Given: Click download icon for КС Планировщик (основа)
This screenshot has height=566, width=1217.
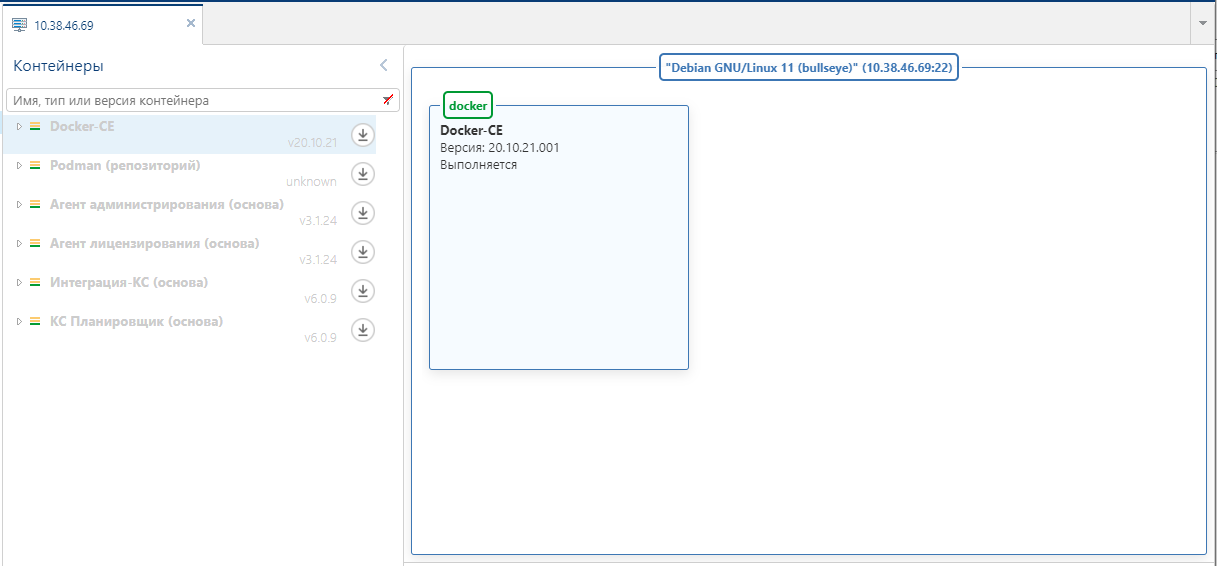Looking at the screenshot, I should point(363,330).
